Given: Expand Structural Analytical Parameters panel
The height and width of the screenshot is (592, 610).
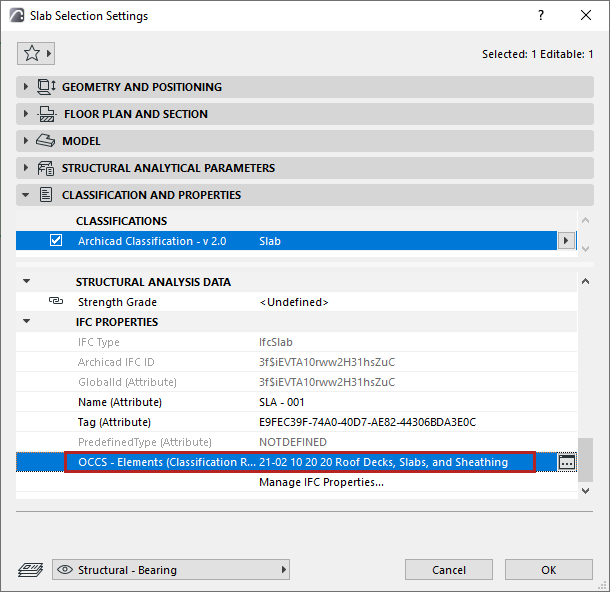Looking at the screenshot, I should [x=26, y=168].
